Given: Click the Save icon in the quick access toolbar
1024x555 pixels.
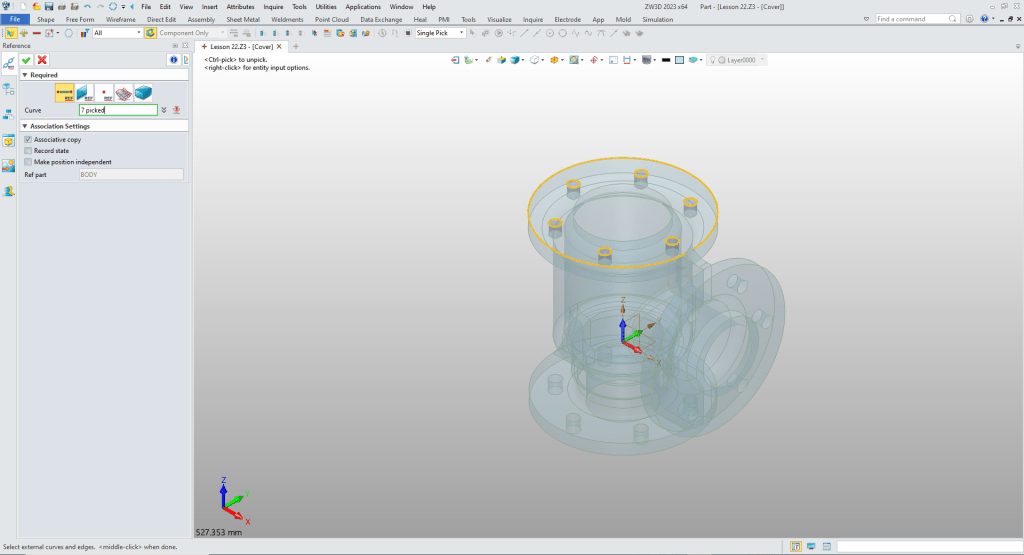Looking at the screenshot, I should [49, 6].
